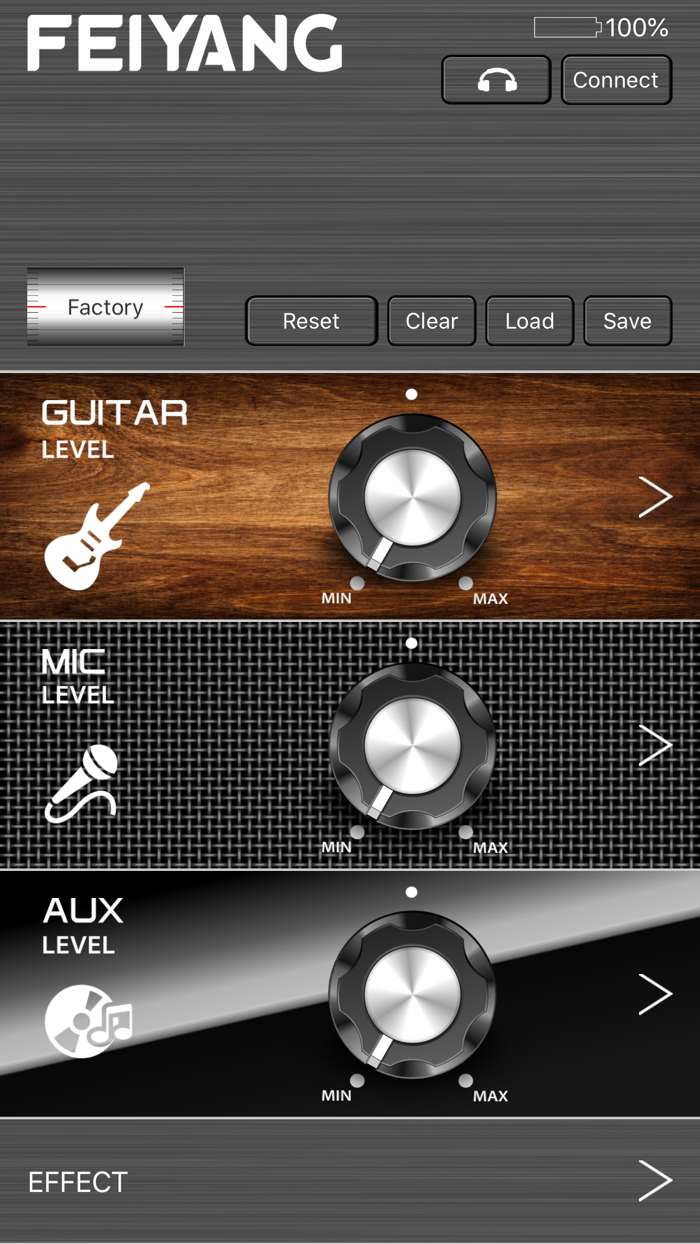Click the Clear preset button

click(432, 321)
